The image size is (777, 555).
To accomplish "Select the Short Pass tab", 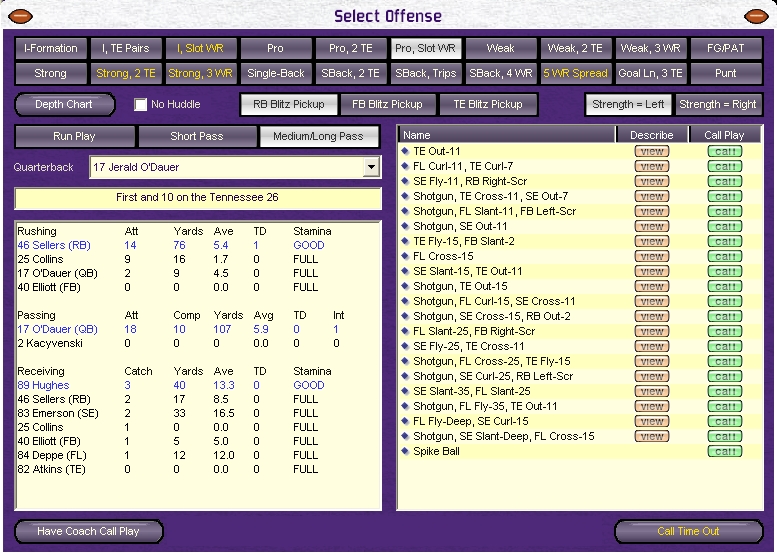I will (196, 136).
